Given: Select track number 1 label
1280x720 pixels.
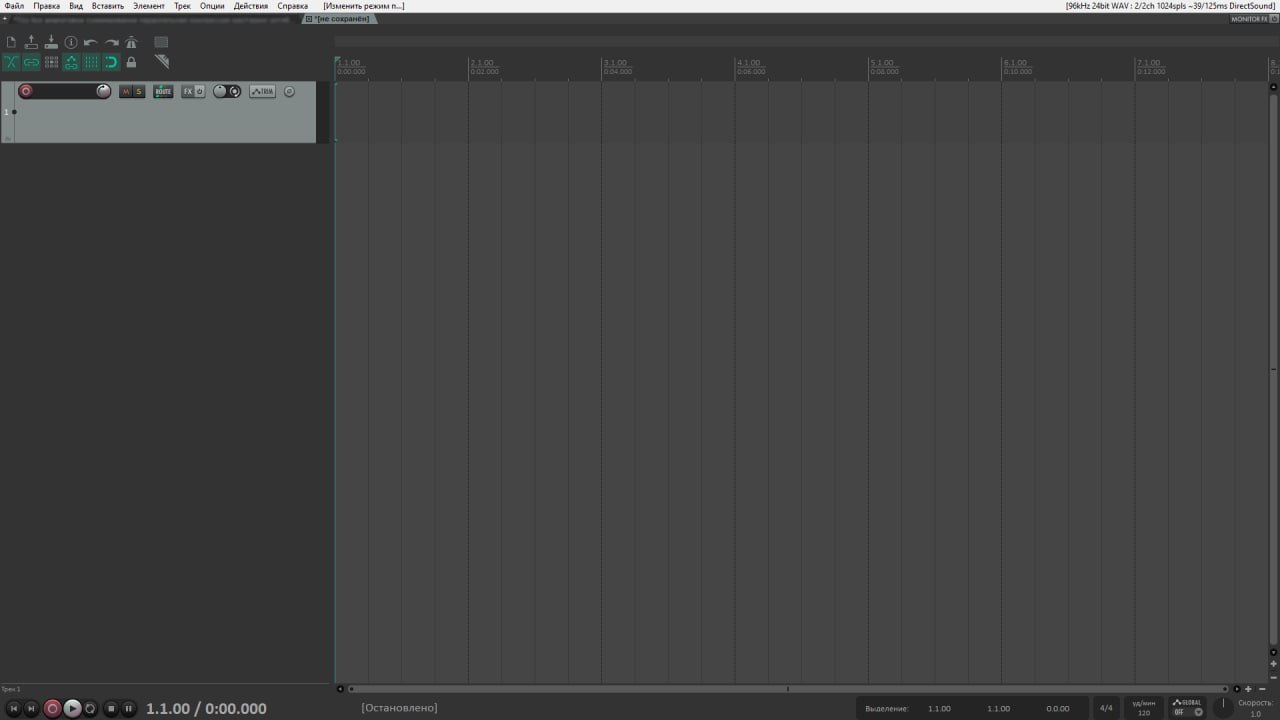Looking at the screenshot, I should pos(6,112).
